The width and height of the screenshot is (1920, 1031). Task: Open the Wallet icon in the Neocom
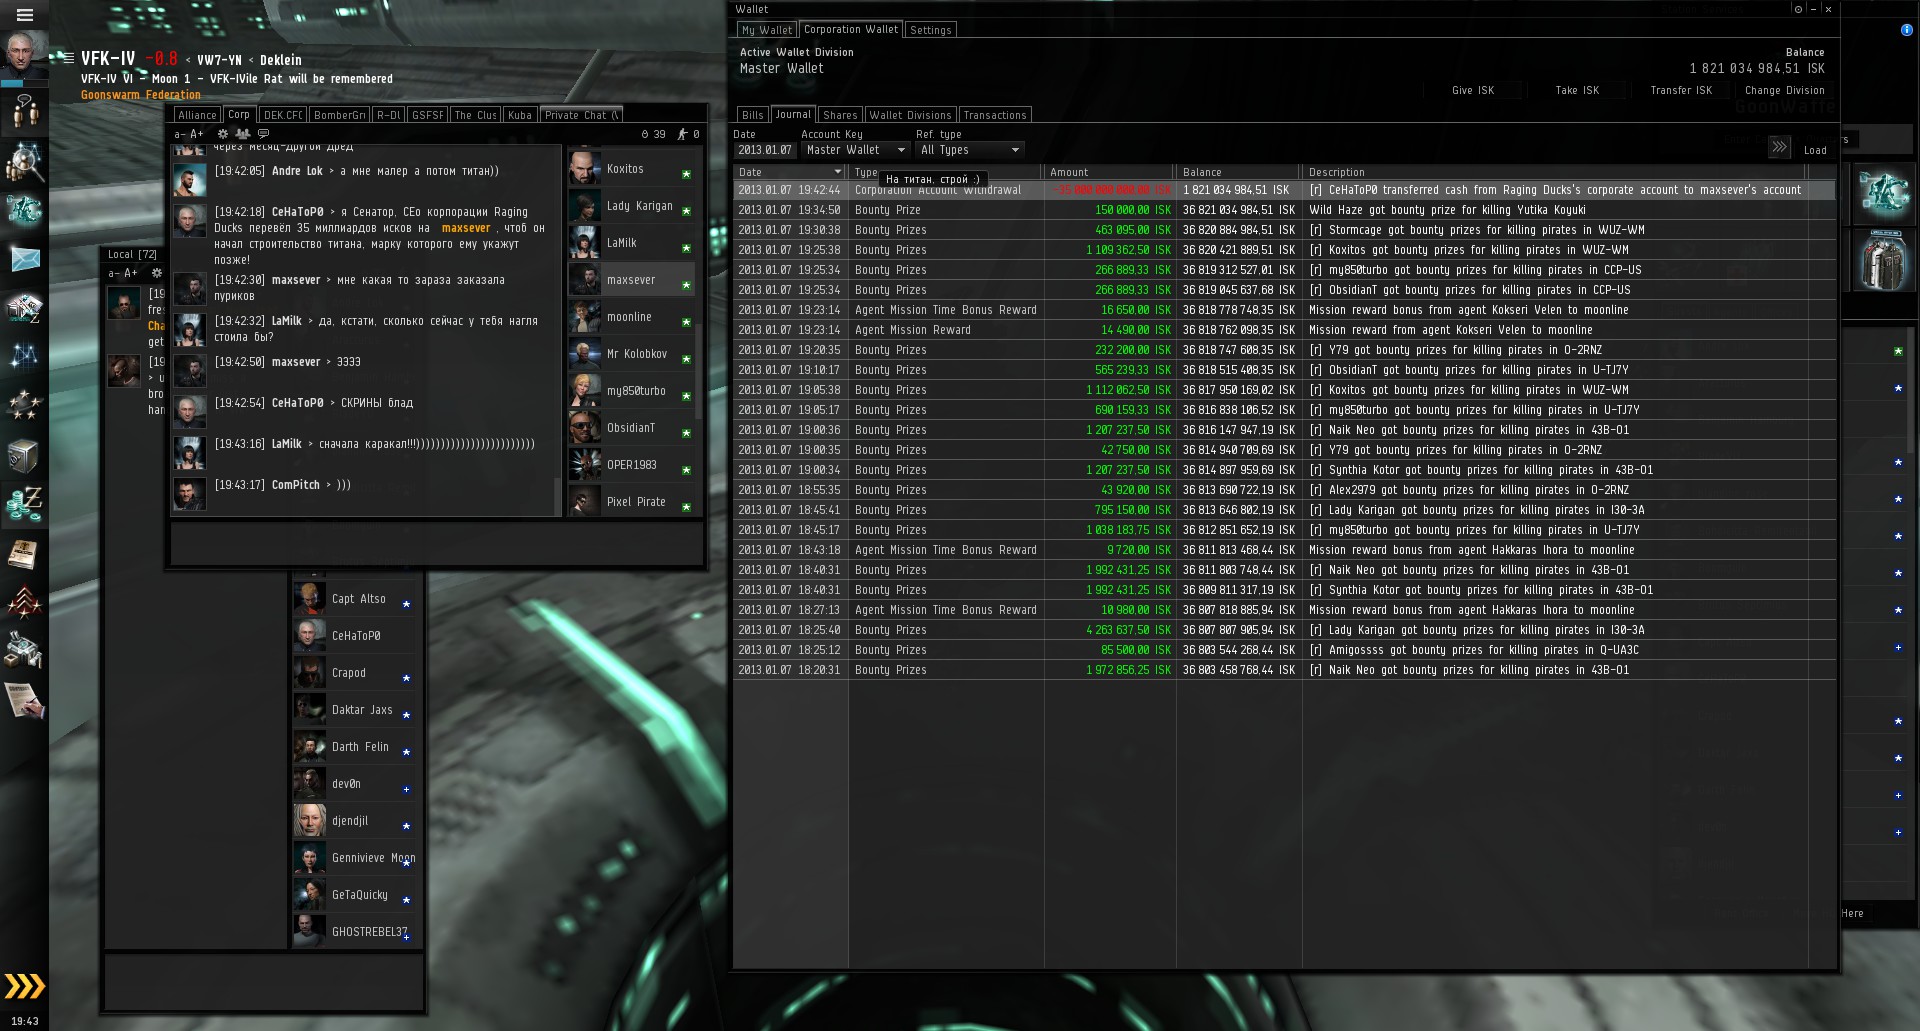pos(24,504)
